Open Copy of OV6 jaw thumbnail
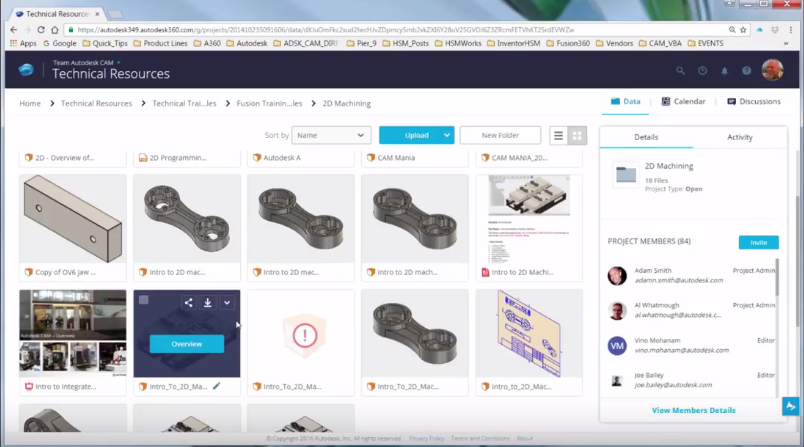 point(73,219)
